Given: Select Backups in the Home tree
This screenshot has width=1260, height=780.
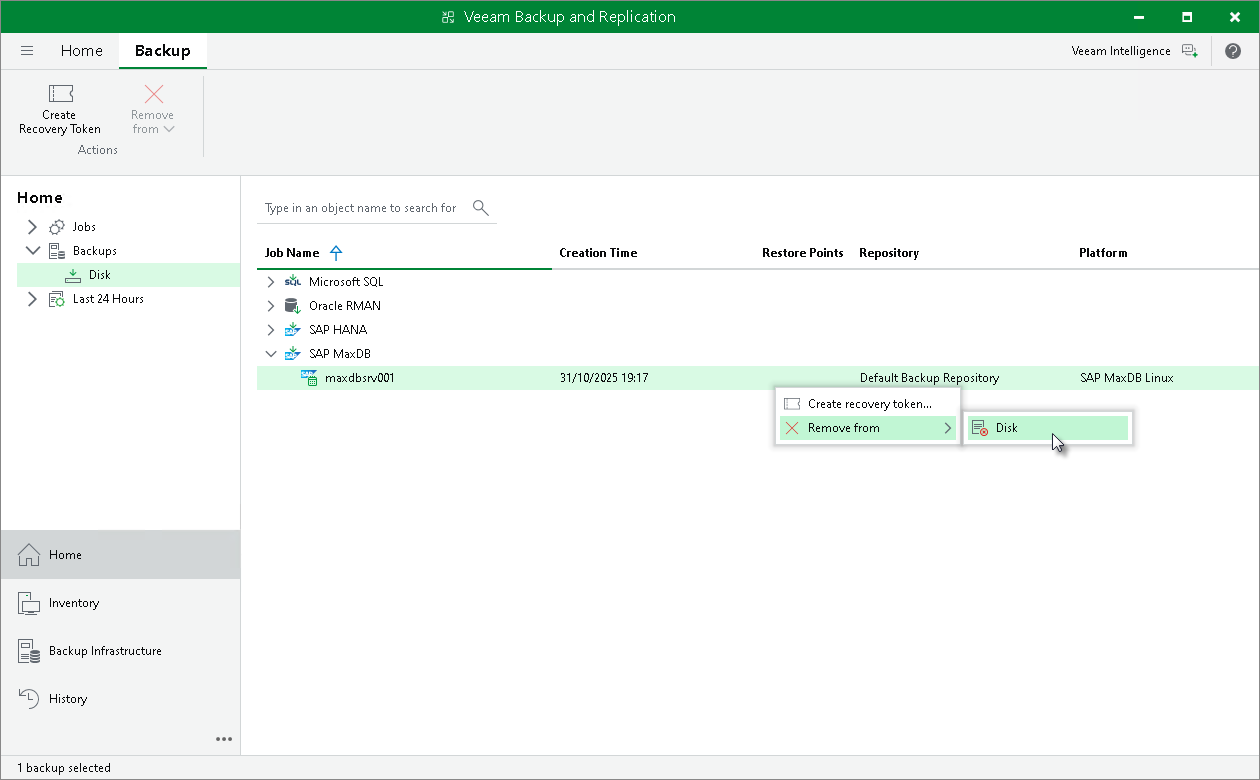Looking at the screenshot, I should 95,251.
